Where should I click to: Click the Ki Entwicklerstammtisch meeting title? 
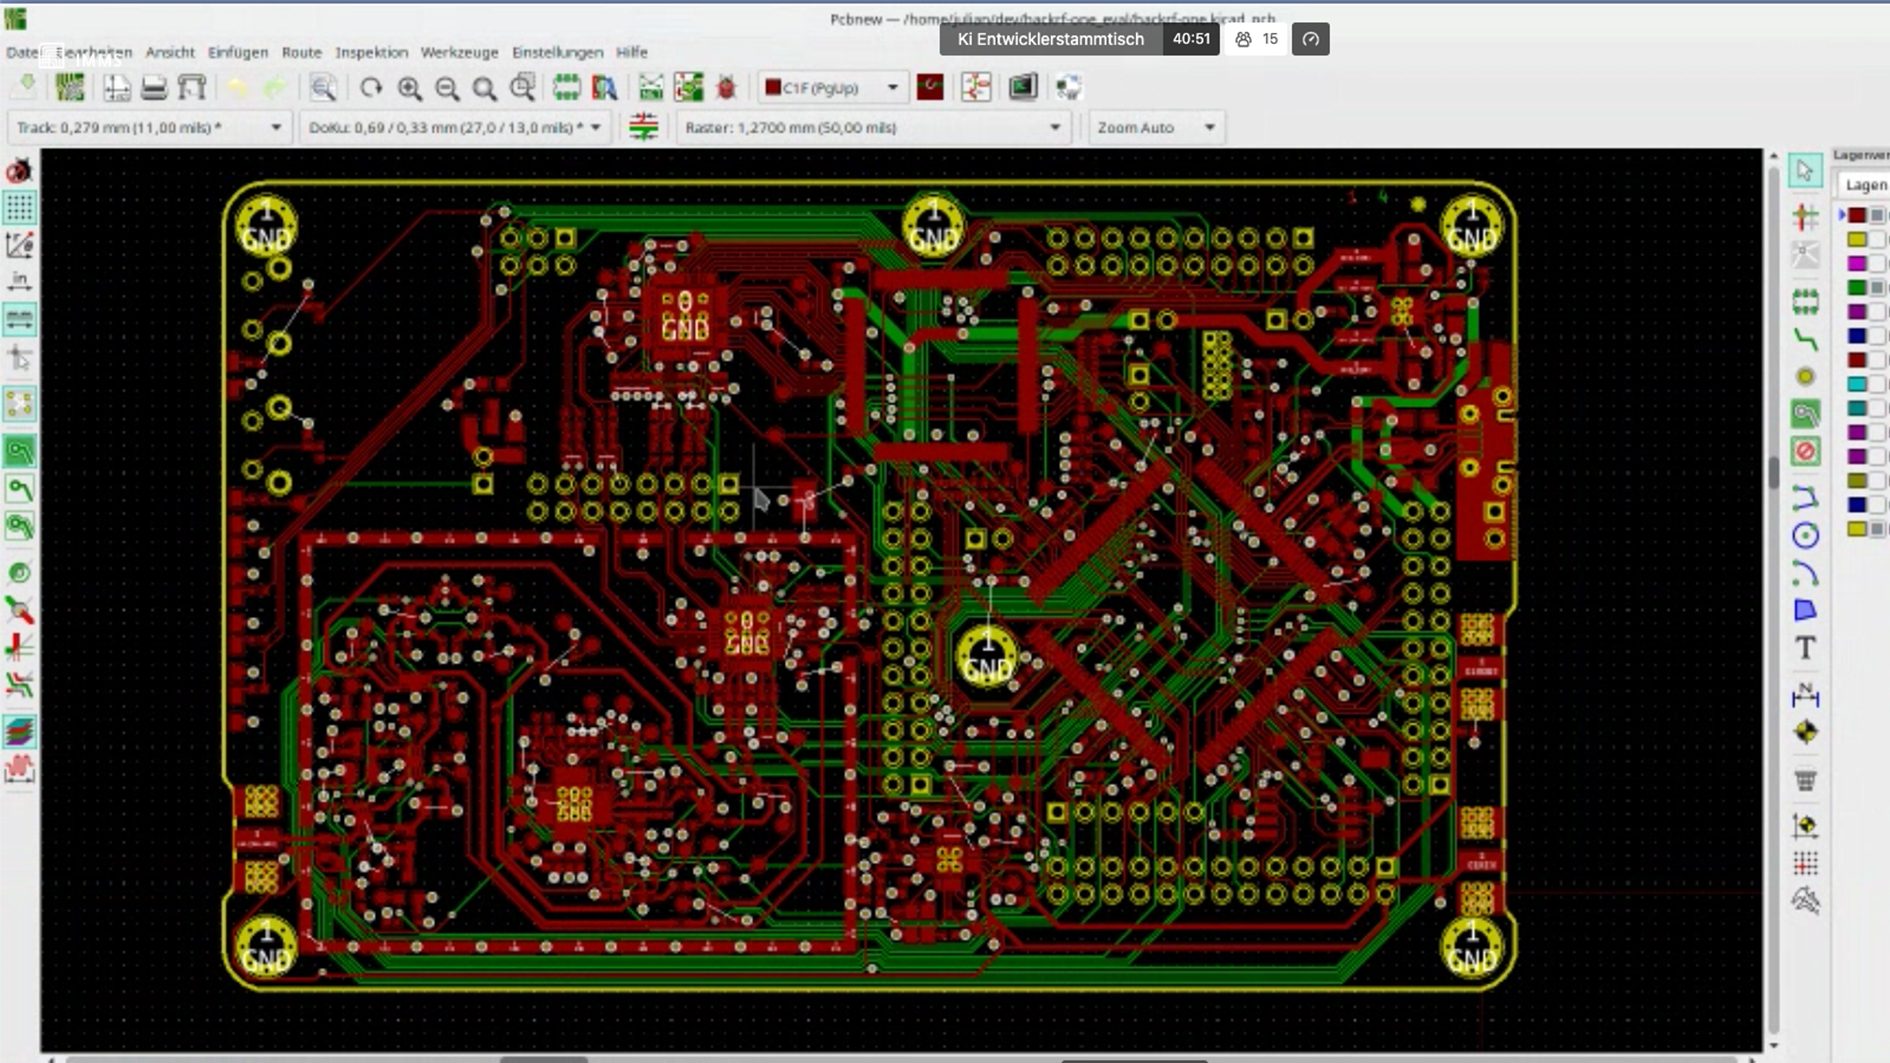1050,39
